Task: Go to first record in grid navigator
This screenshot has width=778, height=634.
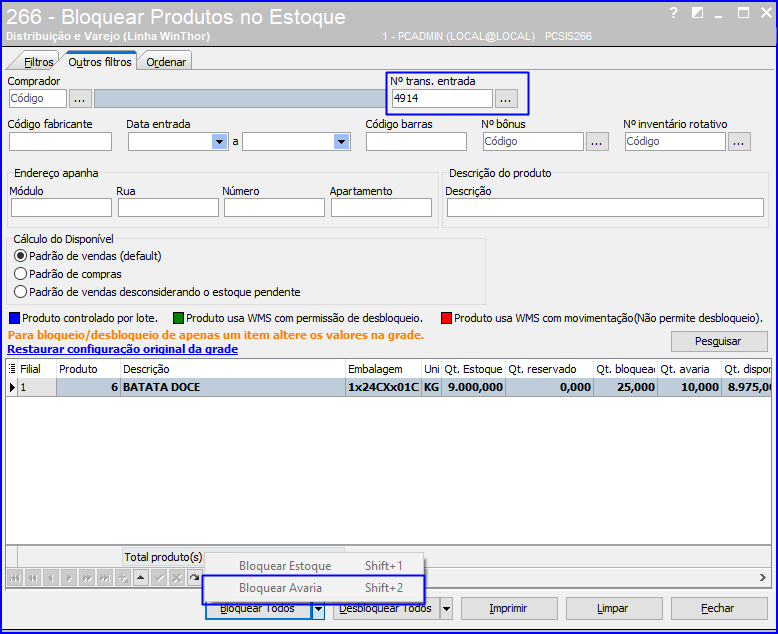Action: [x=15, y=578]
